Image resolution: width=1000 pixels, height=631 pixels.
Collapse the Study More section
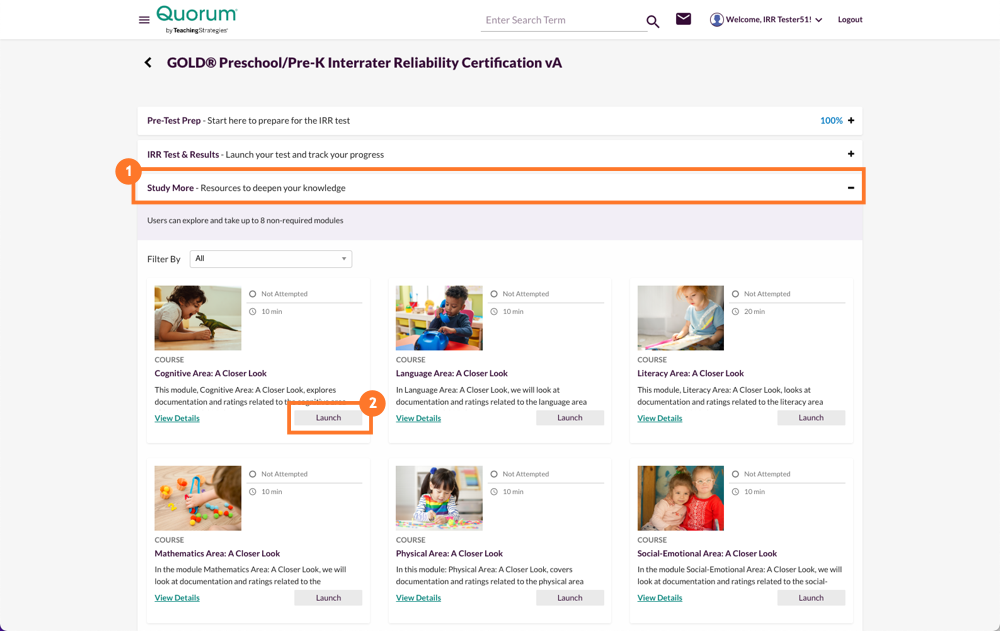pos(851,187)
